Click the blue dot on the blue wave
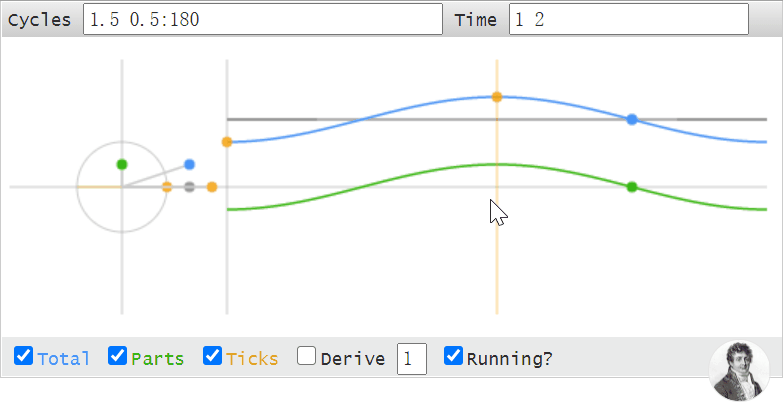This screenshot has width=783, height=402. [632, 119]
